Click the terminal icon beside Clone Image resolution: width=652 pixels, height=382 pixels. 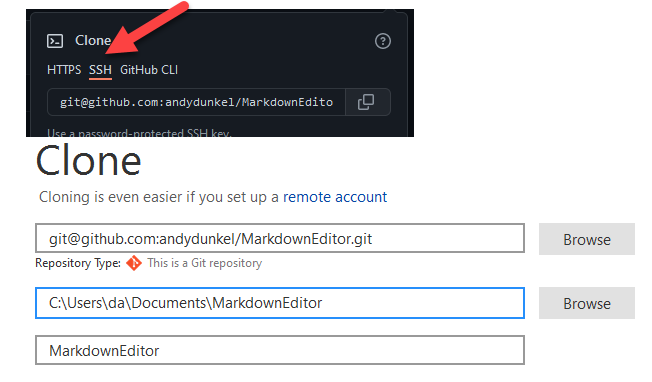55,41
